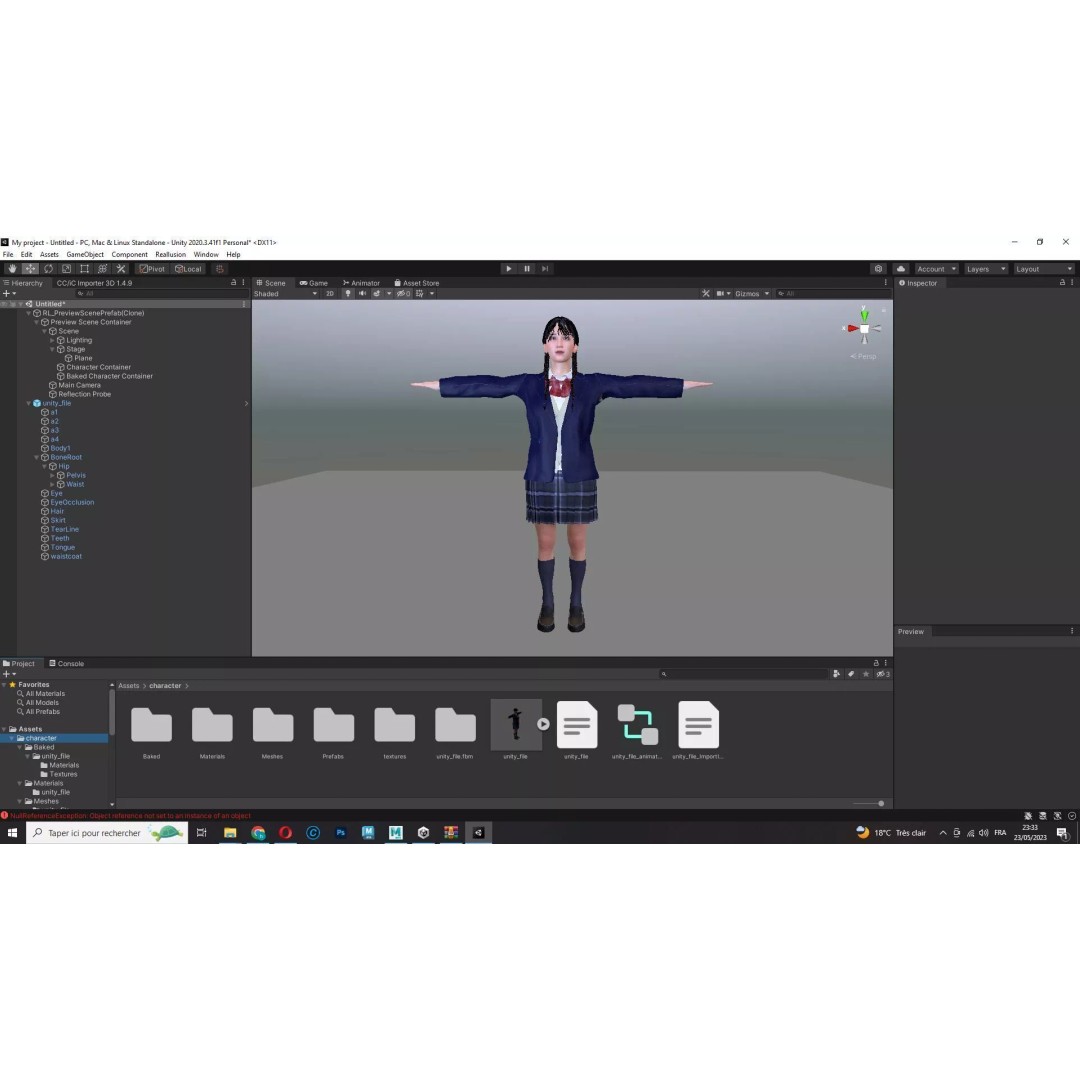Select the Hand tool in the toolbar
Image resolution: width=1080 pixels, height=1080 pixels.
click(x=12, y=269)
